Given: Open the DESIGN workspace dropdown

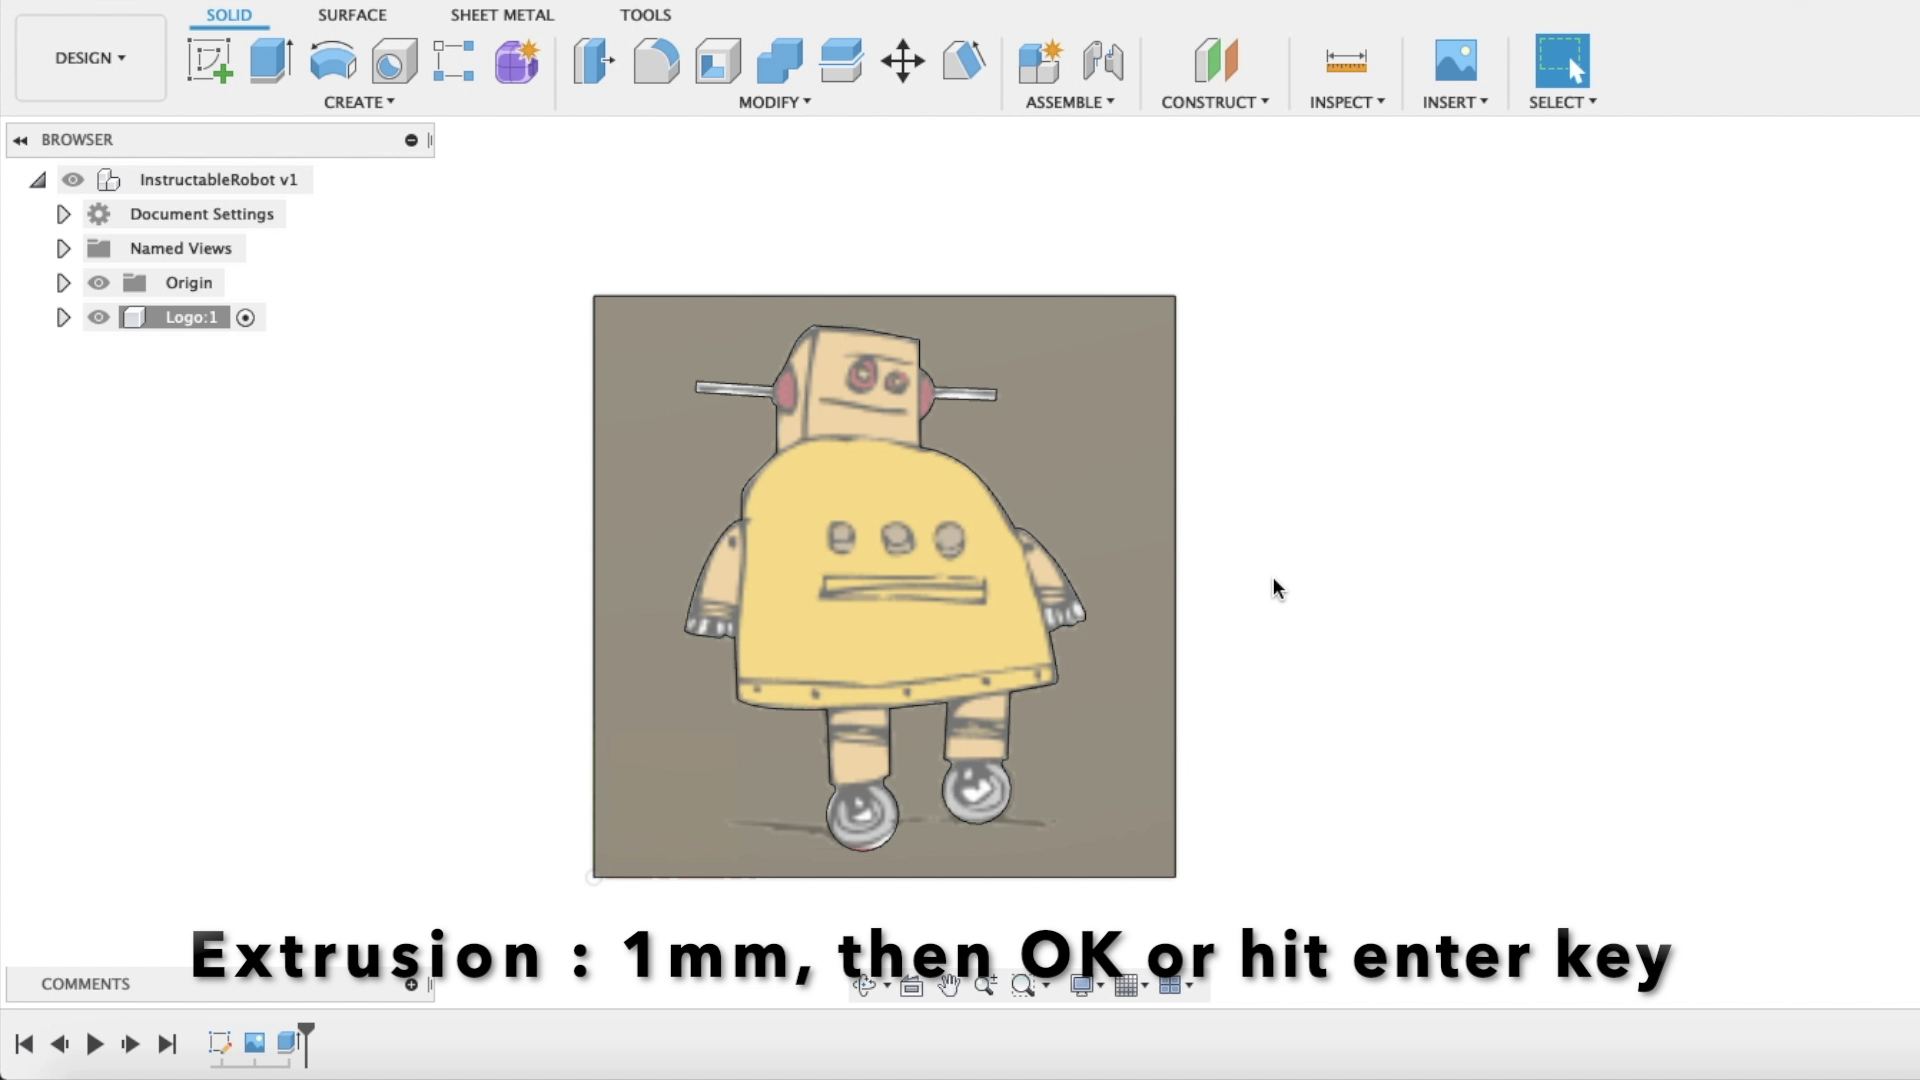Looking at the screenshot, I should click(x=90, y=57).
